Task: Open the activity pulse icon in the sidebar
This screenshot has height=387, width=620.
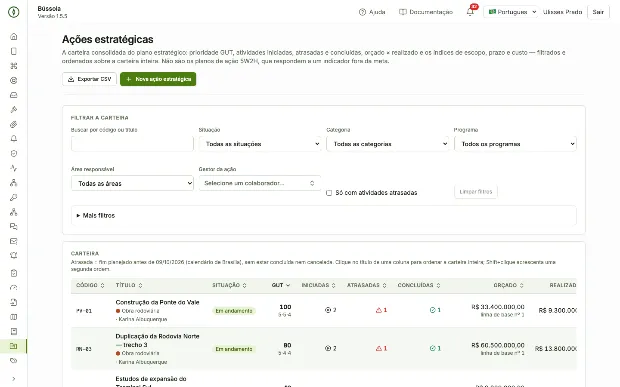Action: pos(13,168)
